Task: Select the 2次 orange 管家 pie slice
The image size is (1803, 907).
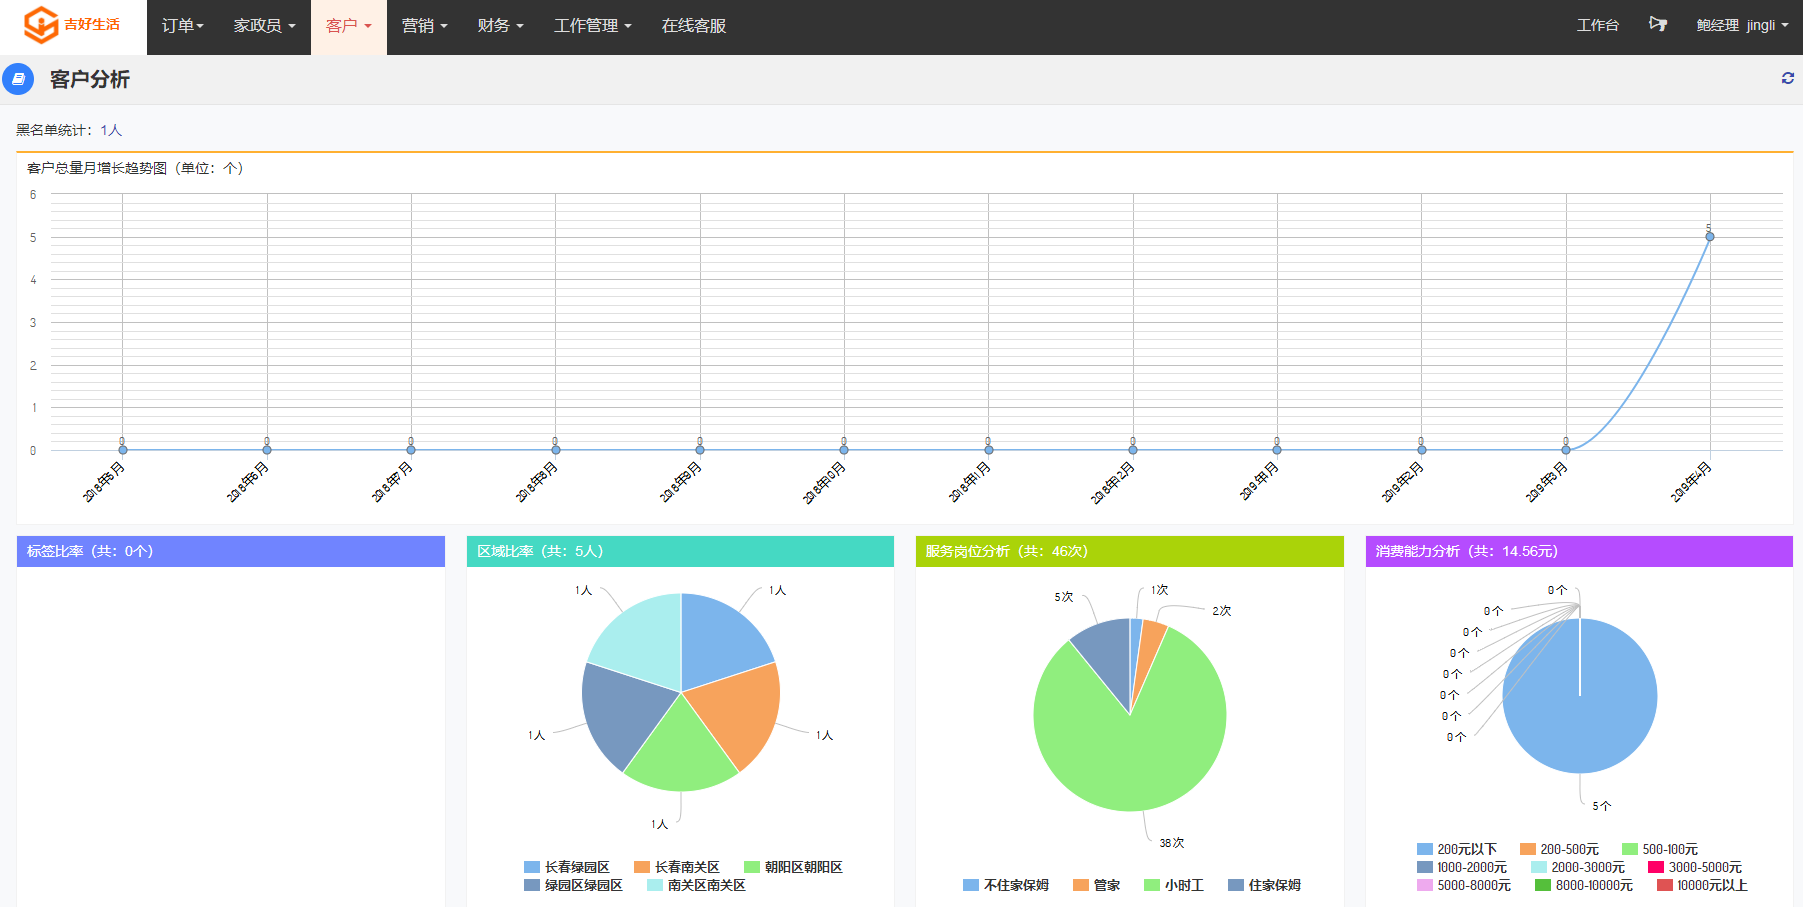Action: tap(1151, 643)
